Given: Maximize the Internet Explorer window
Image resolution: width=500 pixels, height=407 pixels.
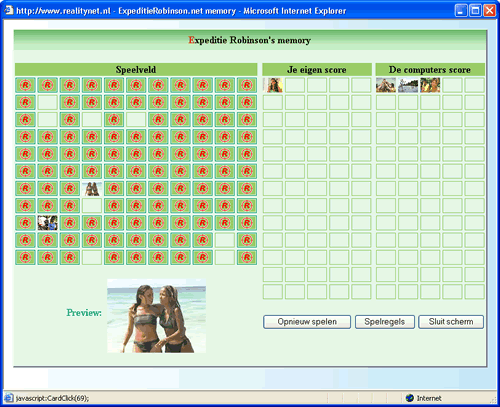Looking at the screenshot, I should [475, 11].
